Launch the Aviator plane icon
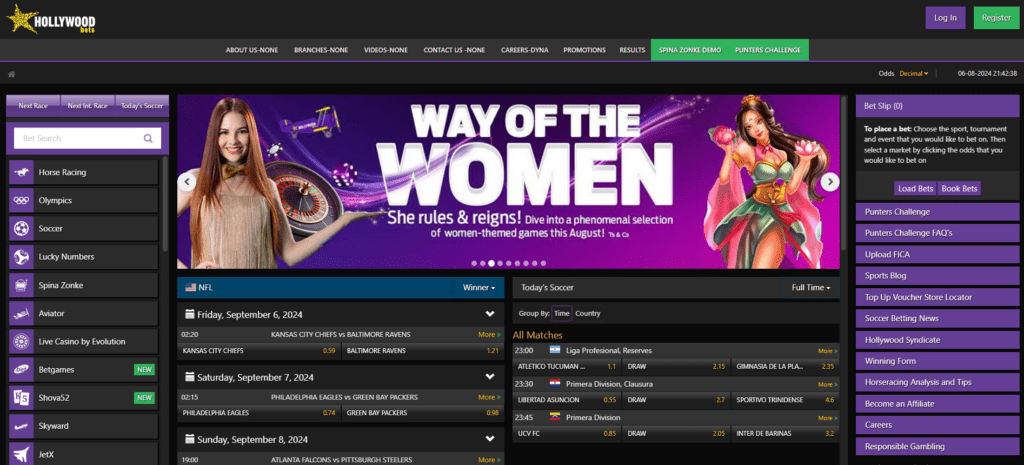This screenshot has width=1024, height=465. 22,313
